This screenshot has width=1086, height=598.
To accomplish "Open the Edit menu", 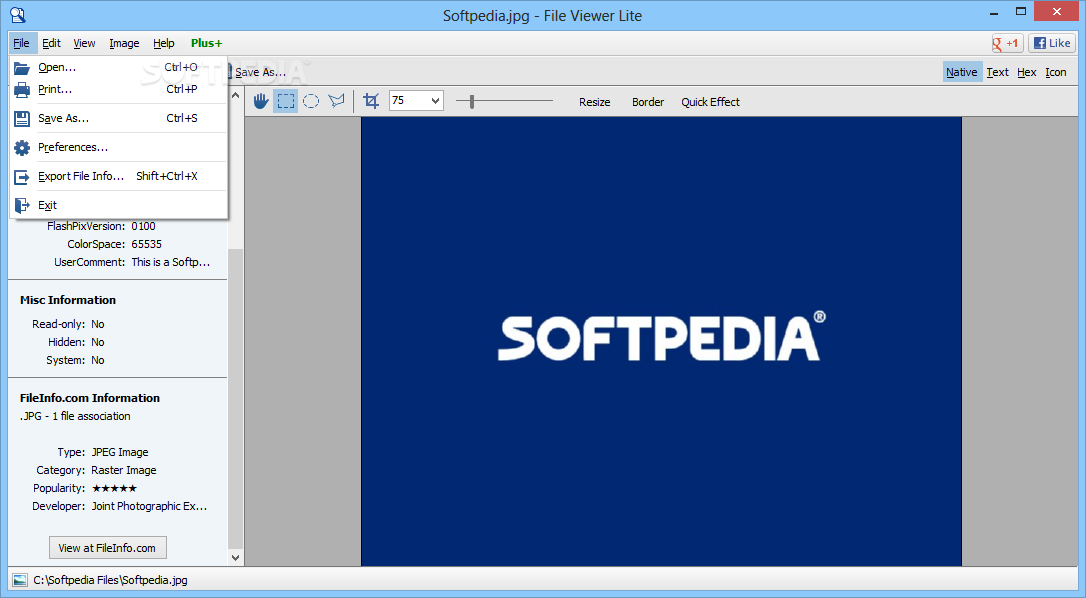I will point(51,43).
